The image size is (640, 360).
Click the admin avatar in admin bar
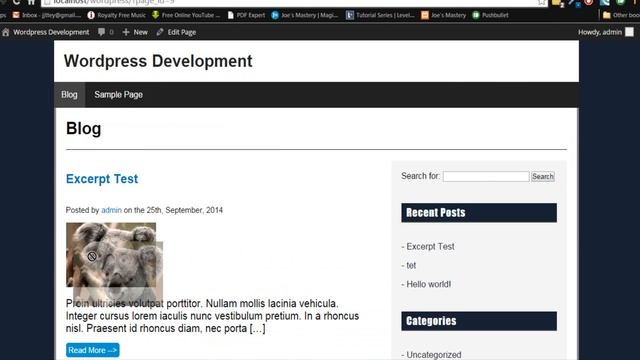click(629, 32)
